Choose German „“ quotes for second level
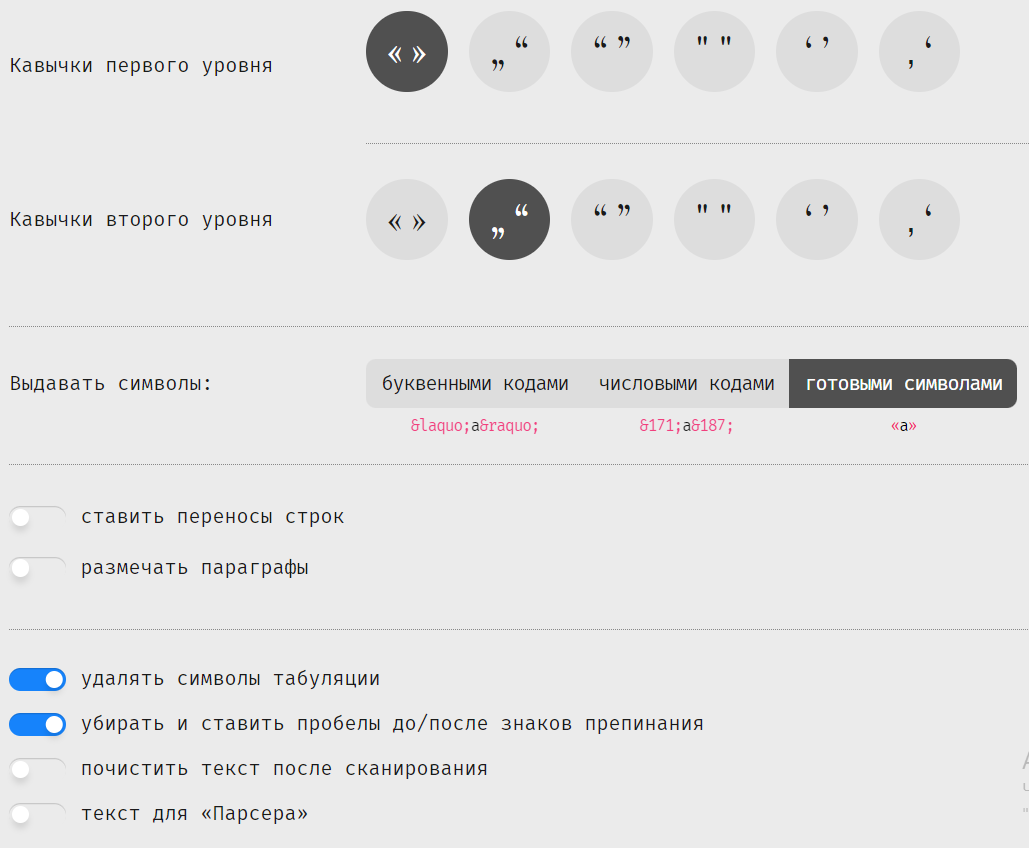Viewport: 1029px width, 848px height. click(x=509, y=220)
